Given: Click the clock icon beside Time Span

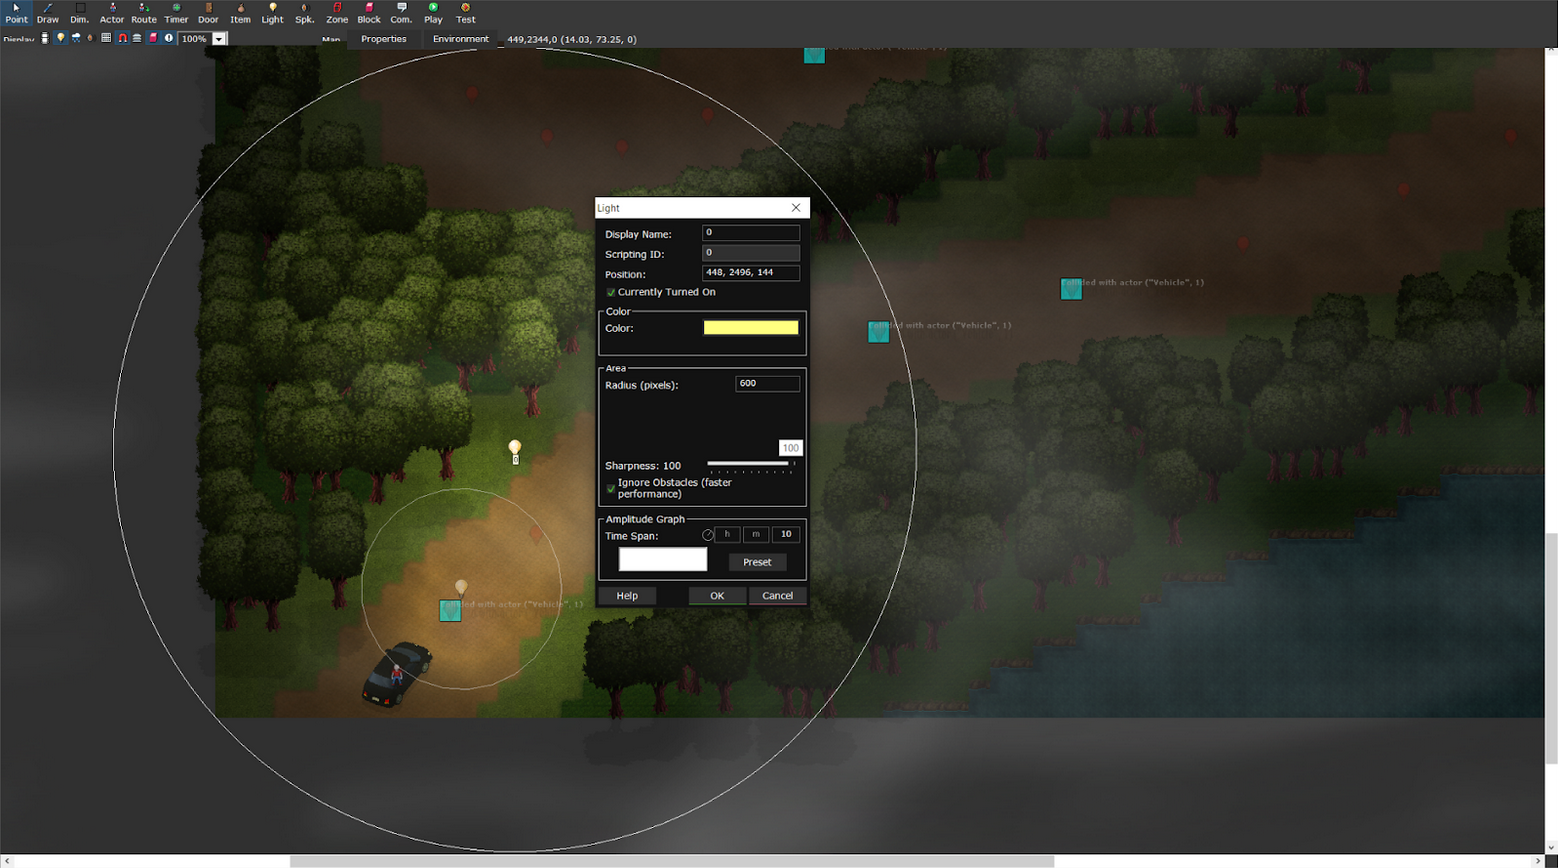Looking at the screenshot, I should pos(708,535).
